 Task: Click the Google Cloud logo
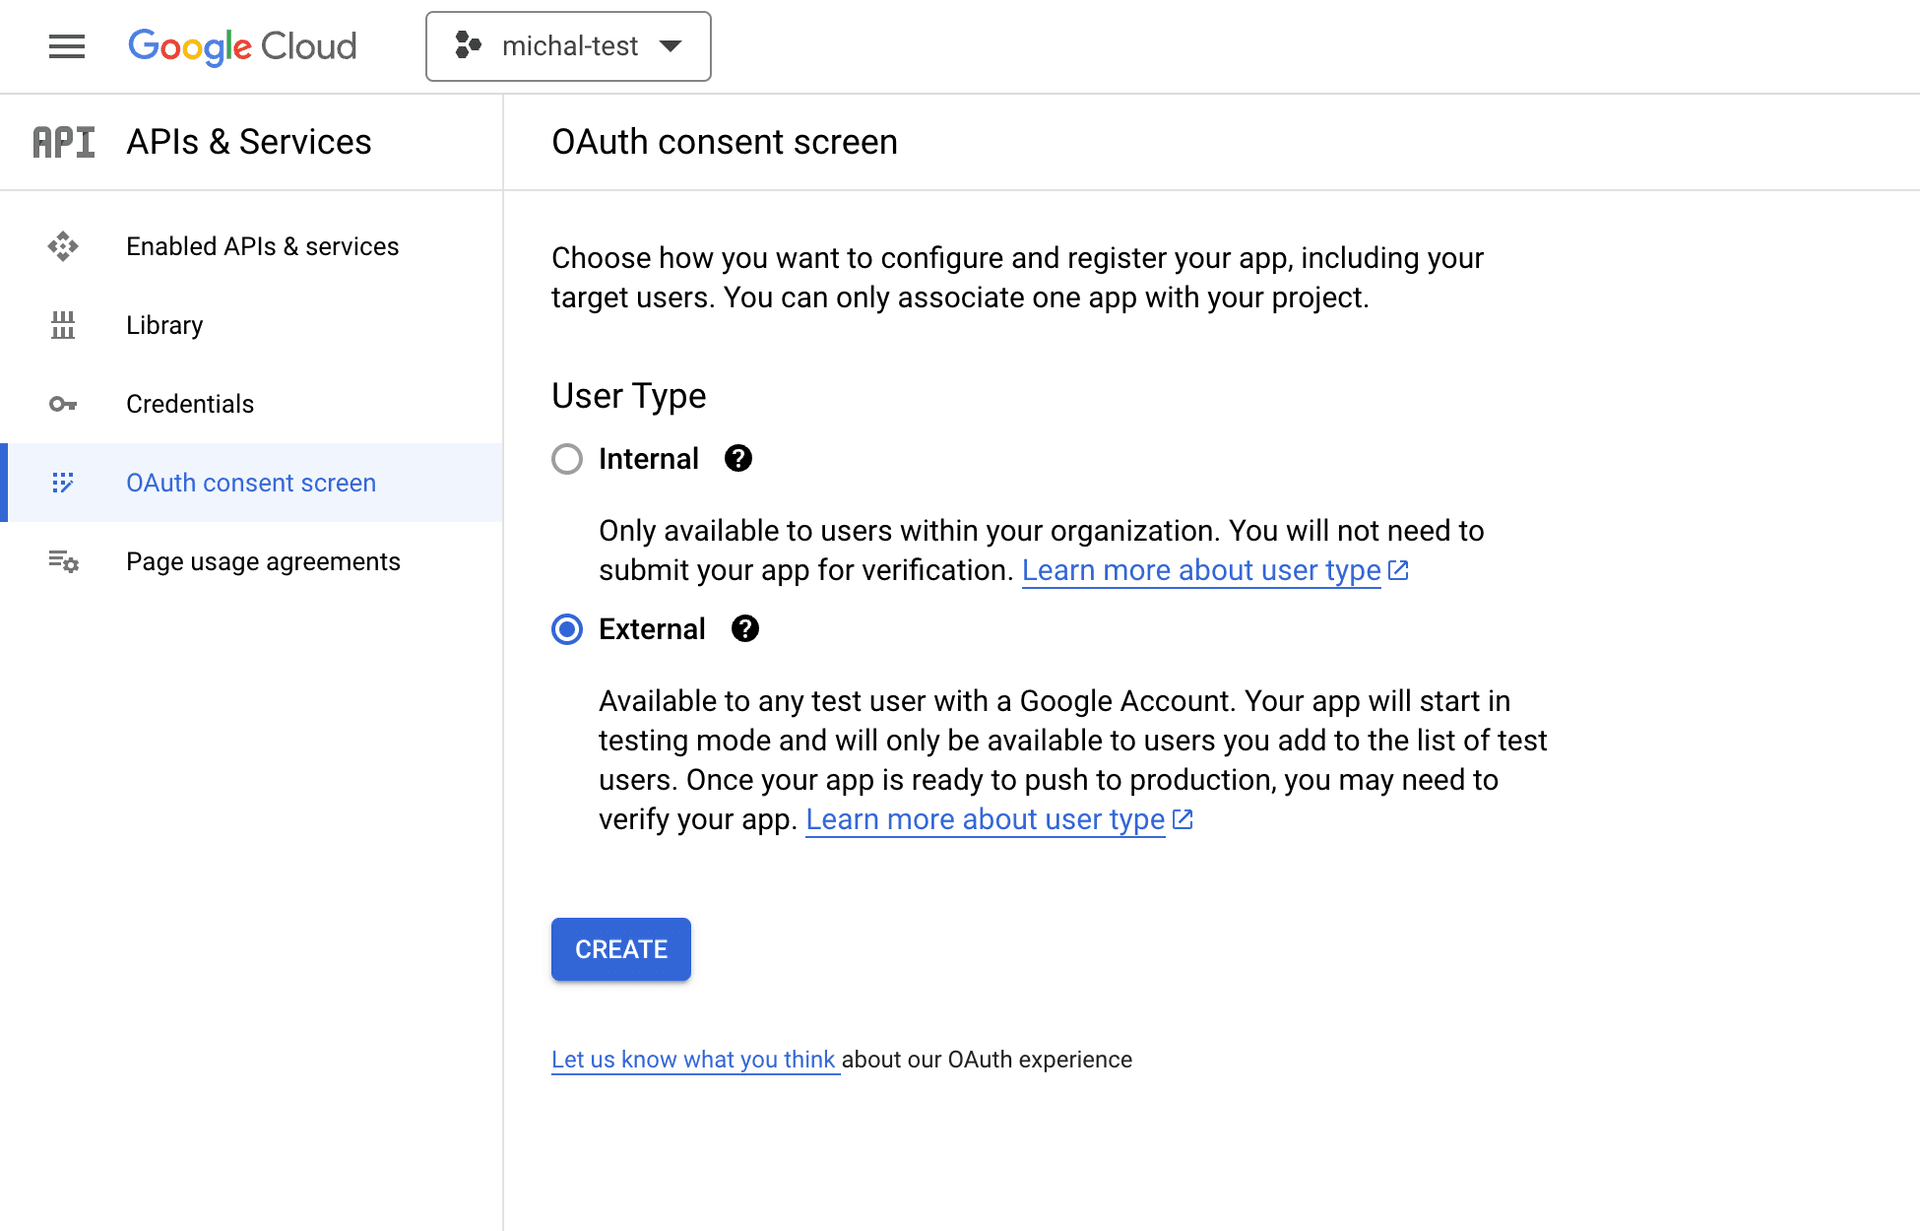pos(242,46)
